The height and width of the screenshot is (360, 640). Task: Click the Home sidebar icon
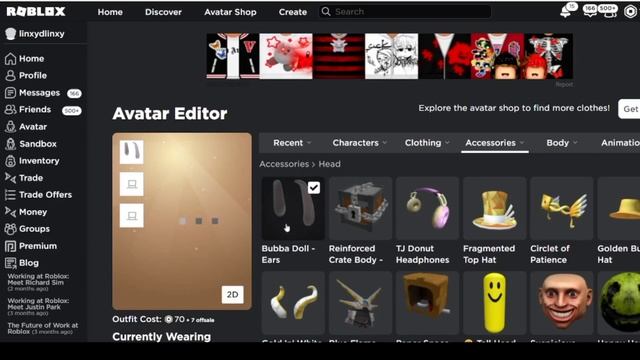point(10,59)
